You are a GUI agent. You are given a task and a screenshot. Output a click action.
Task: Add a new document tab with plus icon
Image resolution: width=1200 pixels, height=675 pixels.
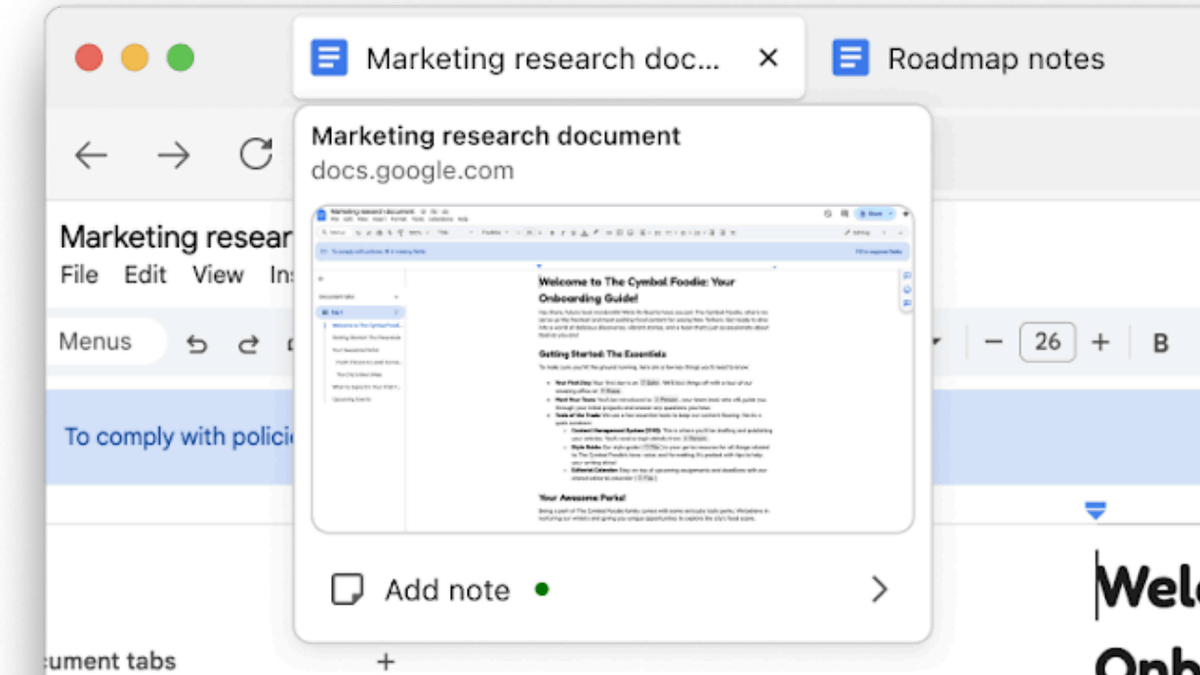386,661
